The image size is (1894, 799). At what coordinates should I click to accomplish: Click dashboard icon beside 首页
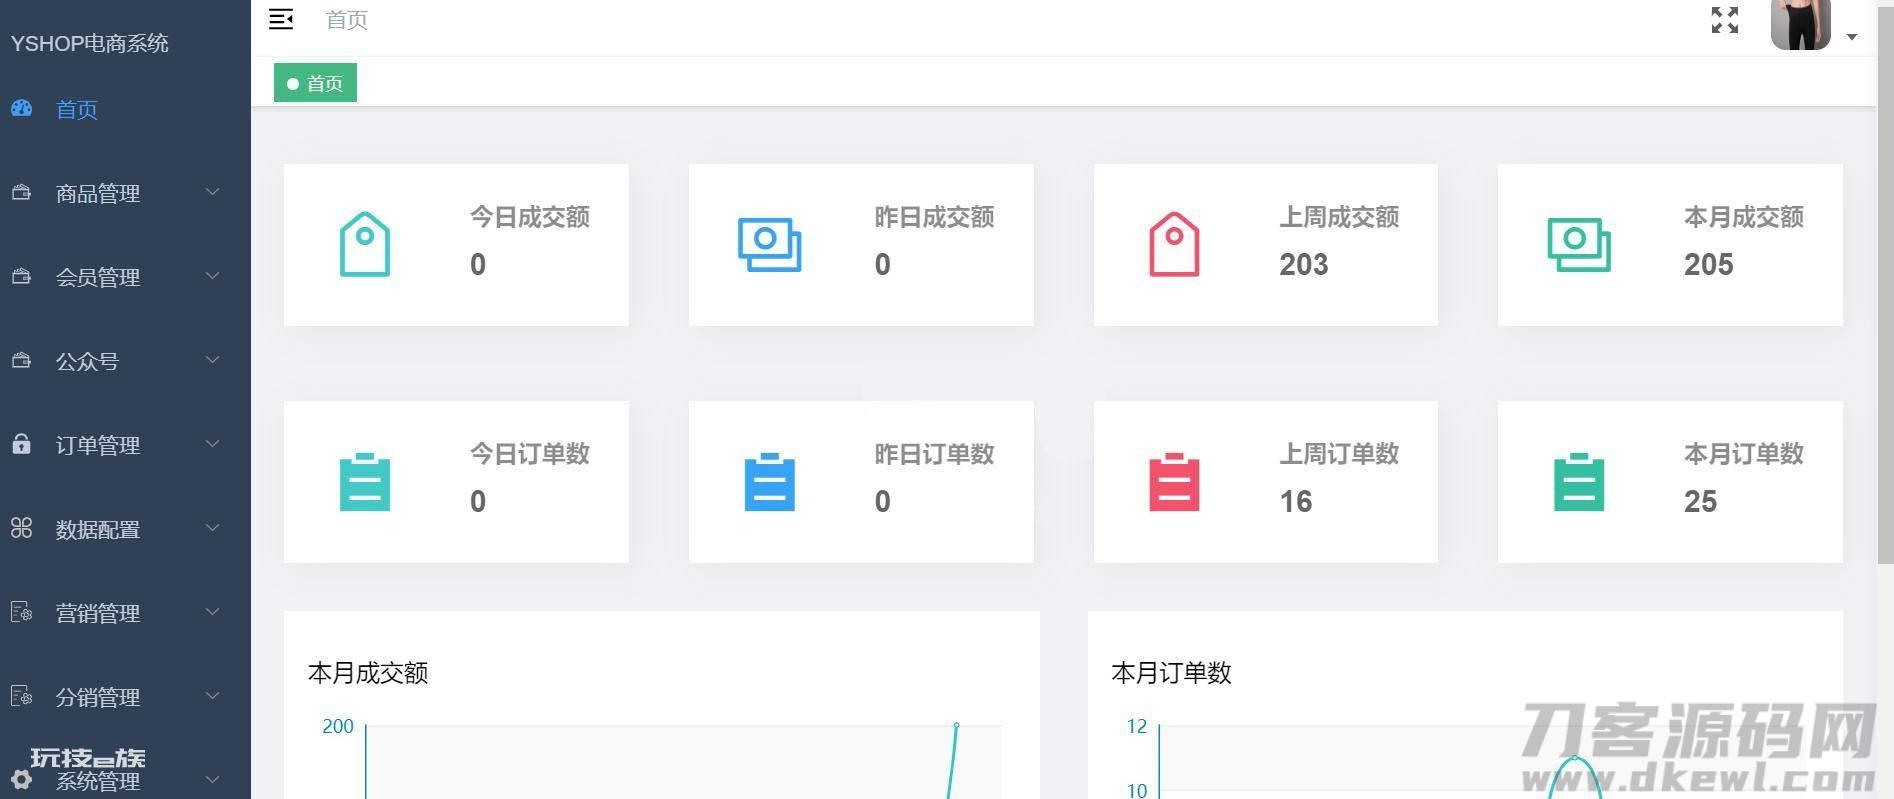21,108
